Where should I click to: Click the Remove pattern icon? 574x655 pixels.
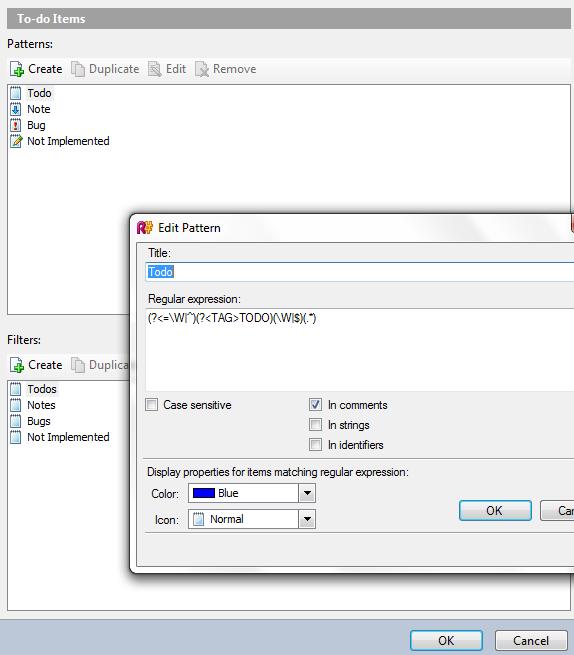[202, 69]
